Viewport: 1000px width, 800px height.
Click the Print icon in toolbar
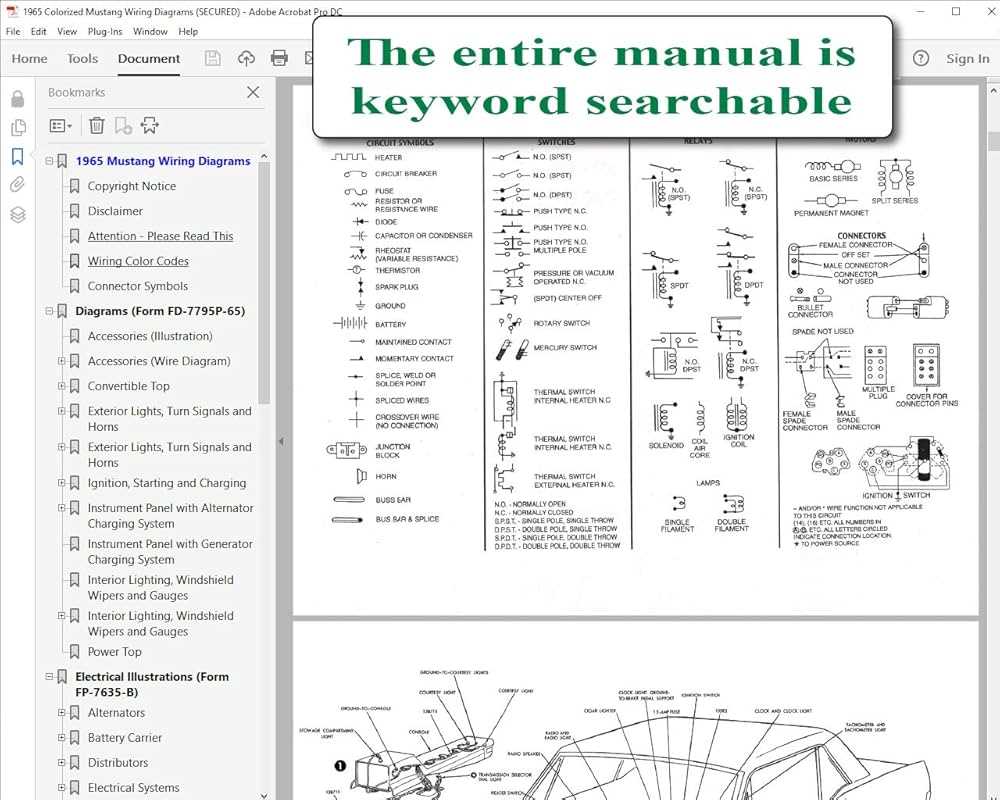point(279,59)
